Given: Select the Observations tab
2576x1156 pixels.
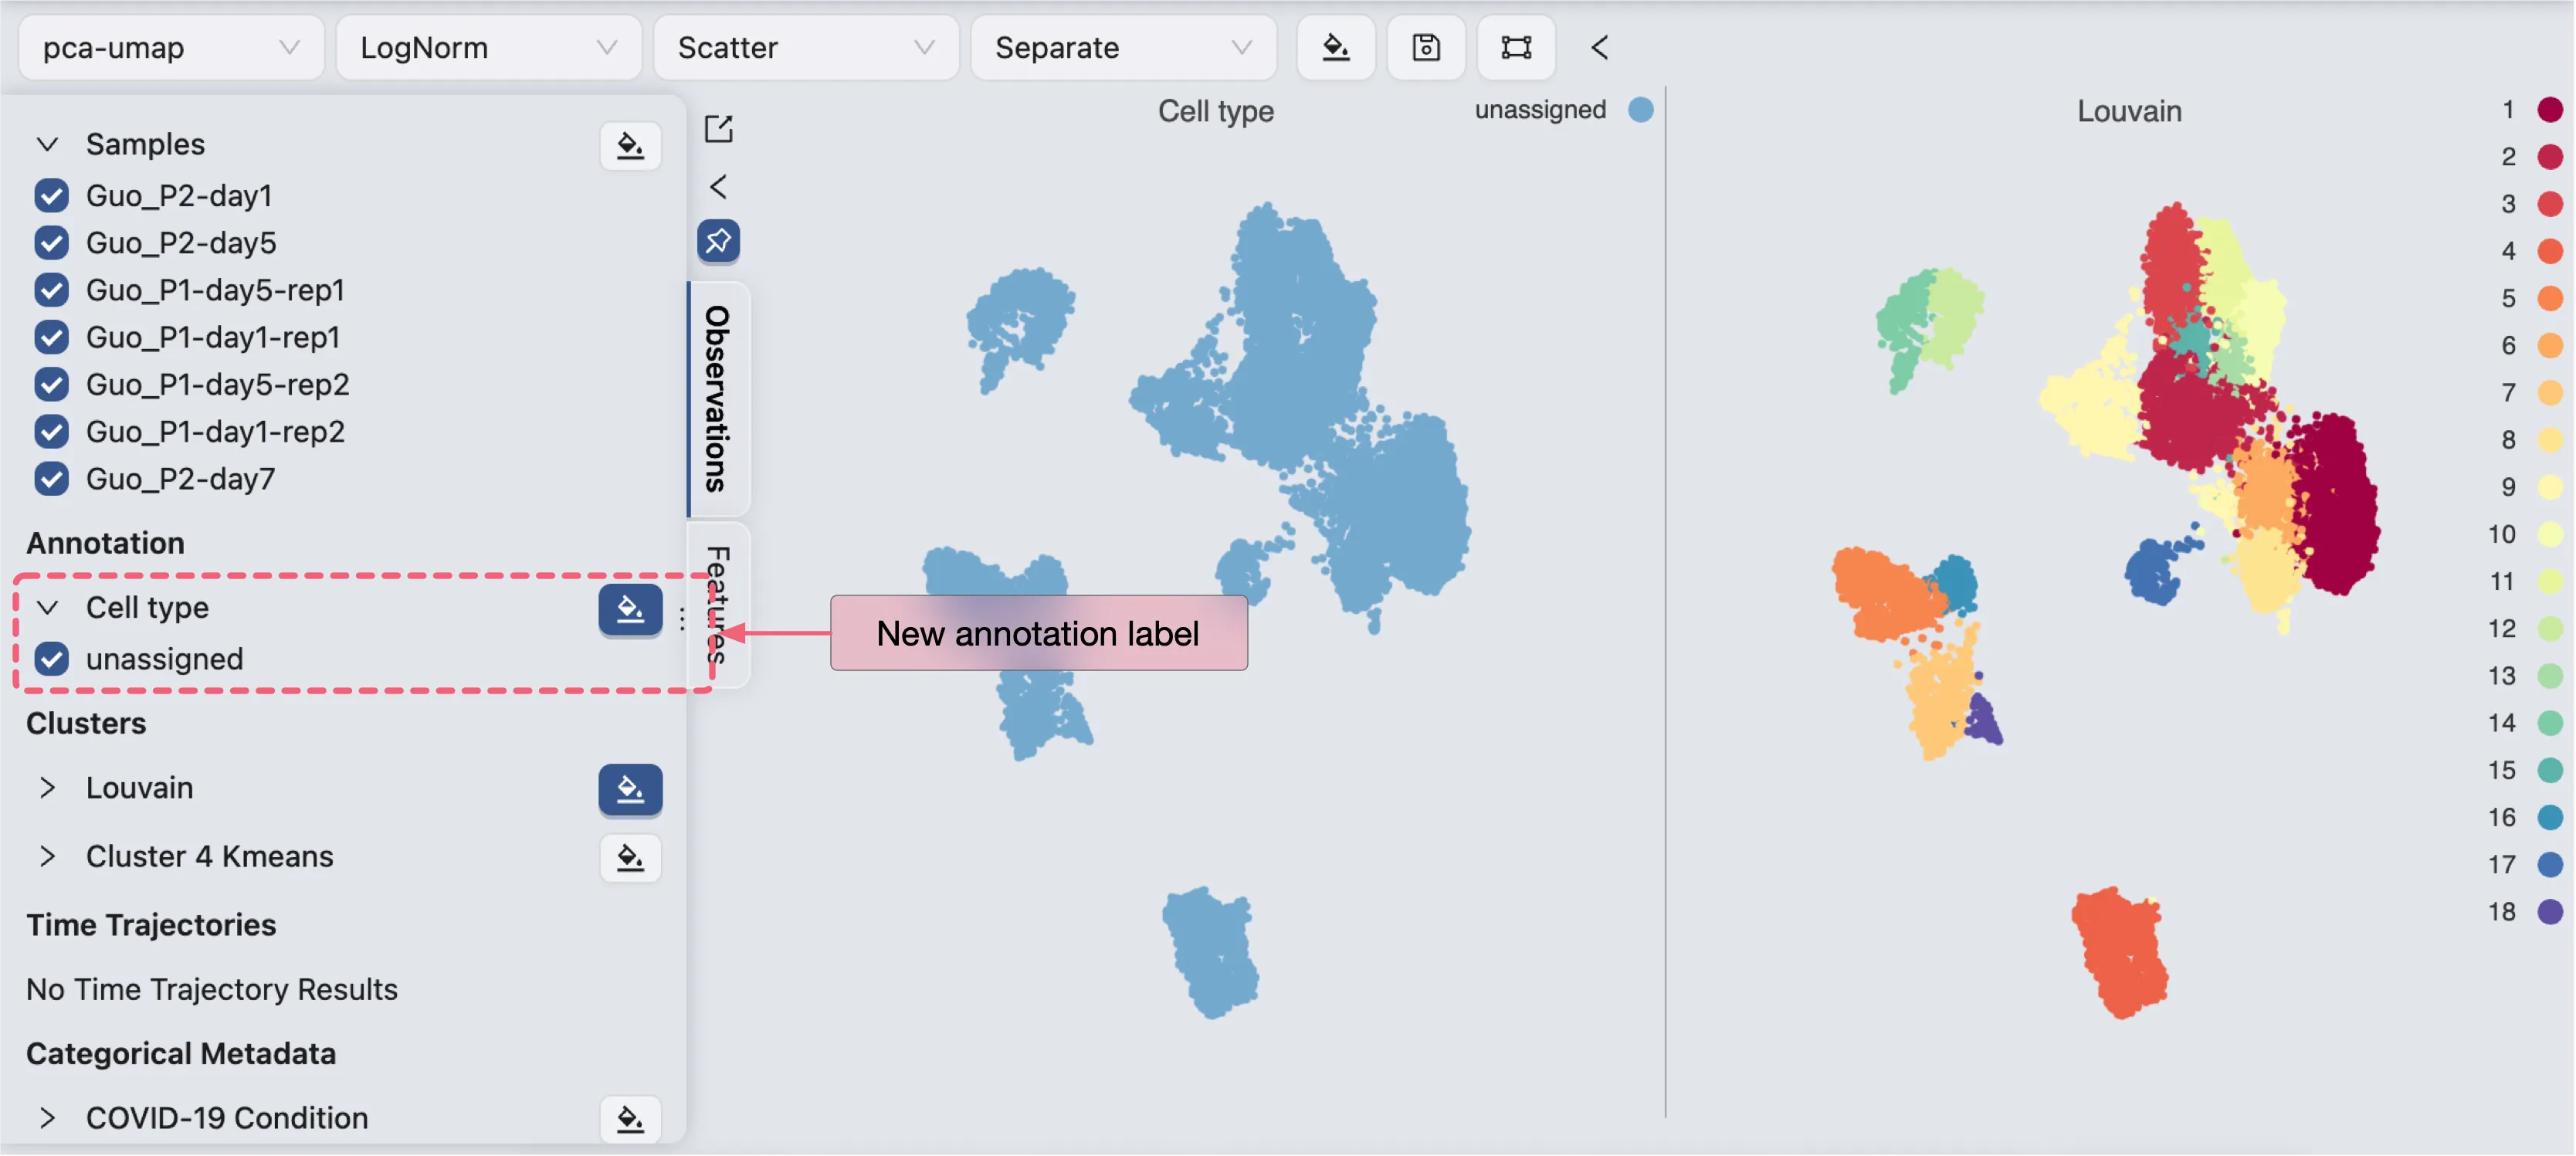Looking at the screenshot, I should click(718, 398).
